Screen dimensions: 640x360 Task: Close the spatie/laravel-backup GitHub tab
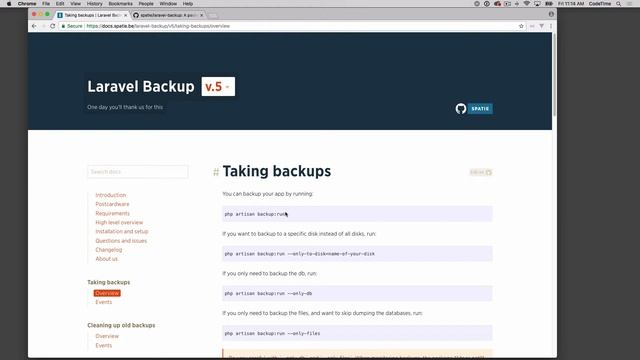202,15
